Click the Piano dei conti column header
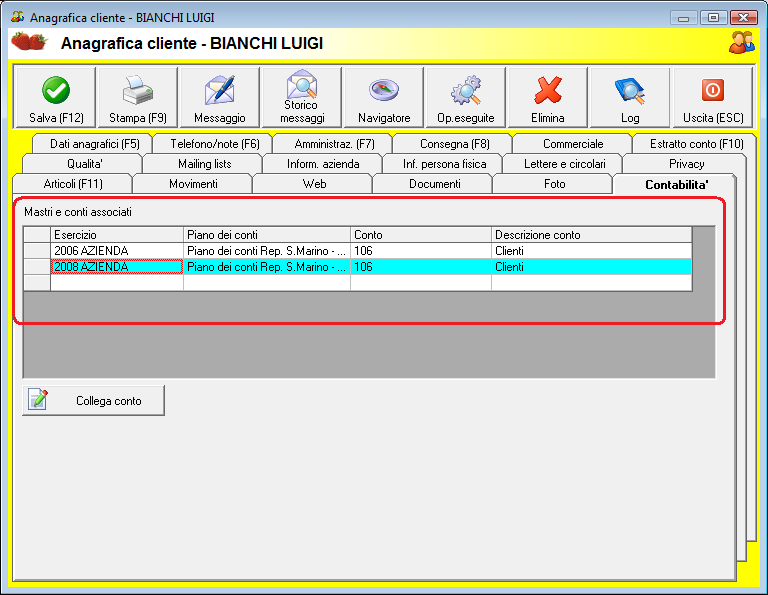Screen dimensions: 768x595 click(x=267, y=235)
